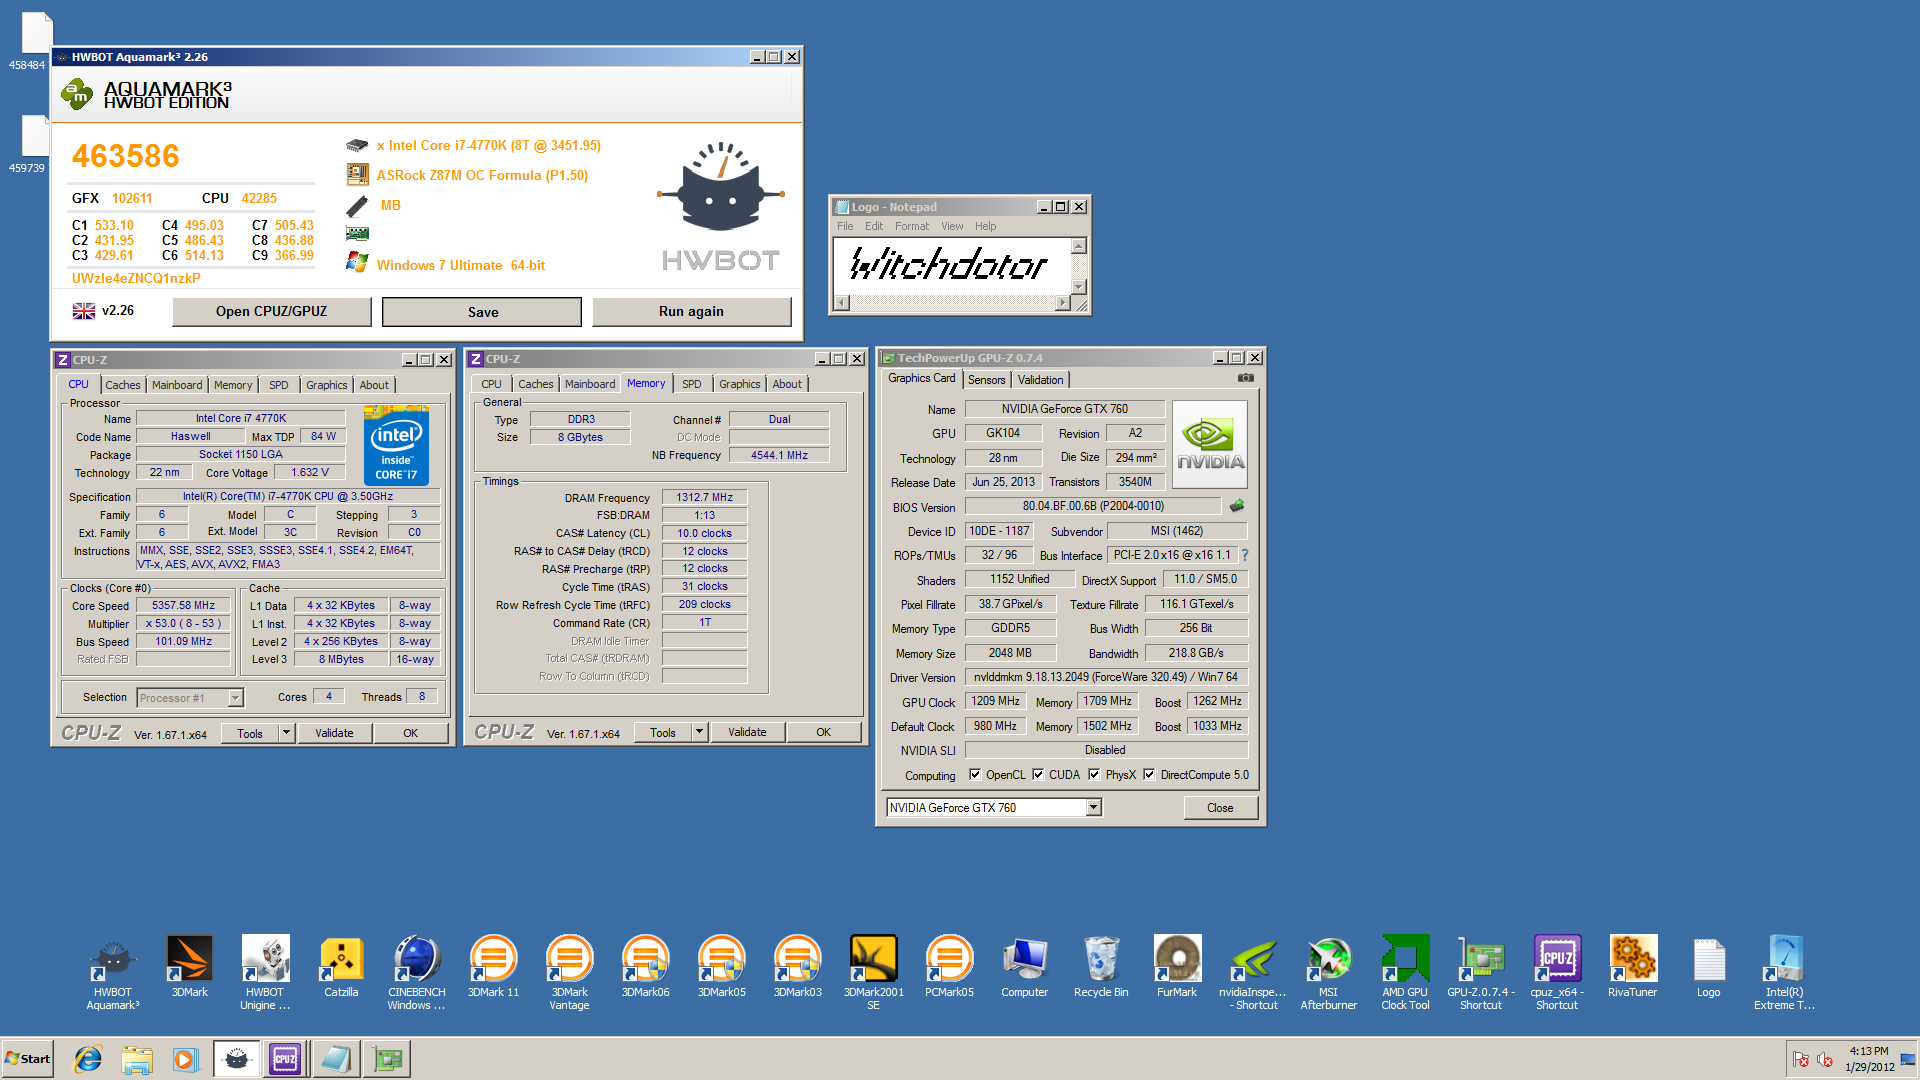Open the Recycle Bin

point(1101,966)
